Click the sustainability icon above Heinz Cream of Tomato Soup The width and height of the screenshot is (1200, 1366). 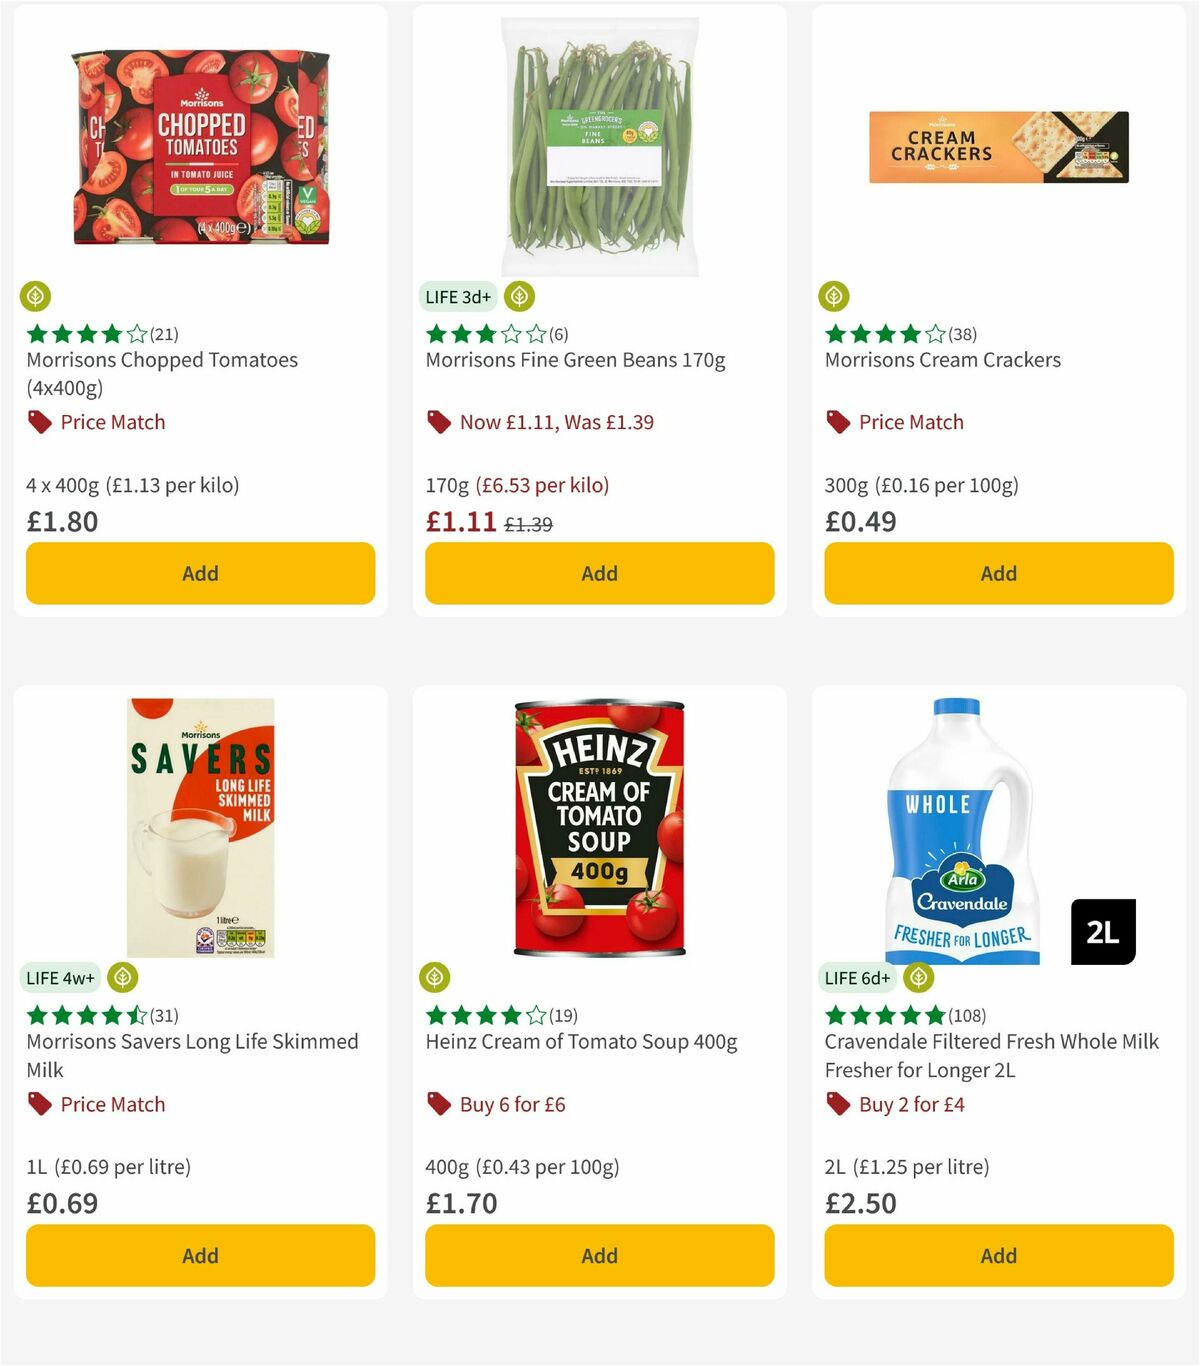coord(435,978)
